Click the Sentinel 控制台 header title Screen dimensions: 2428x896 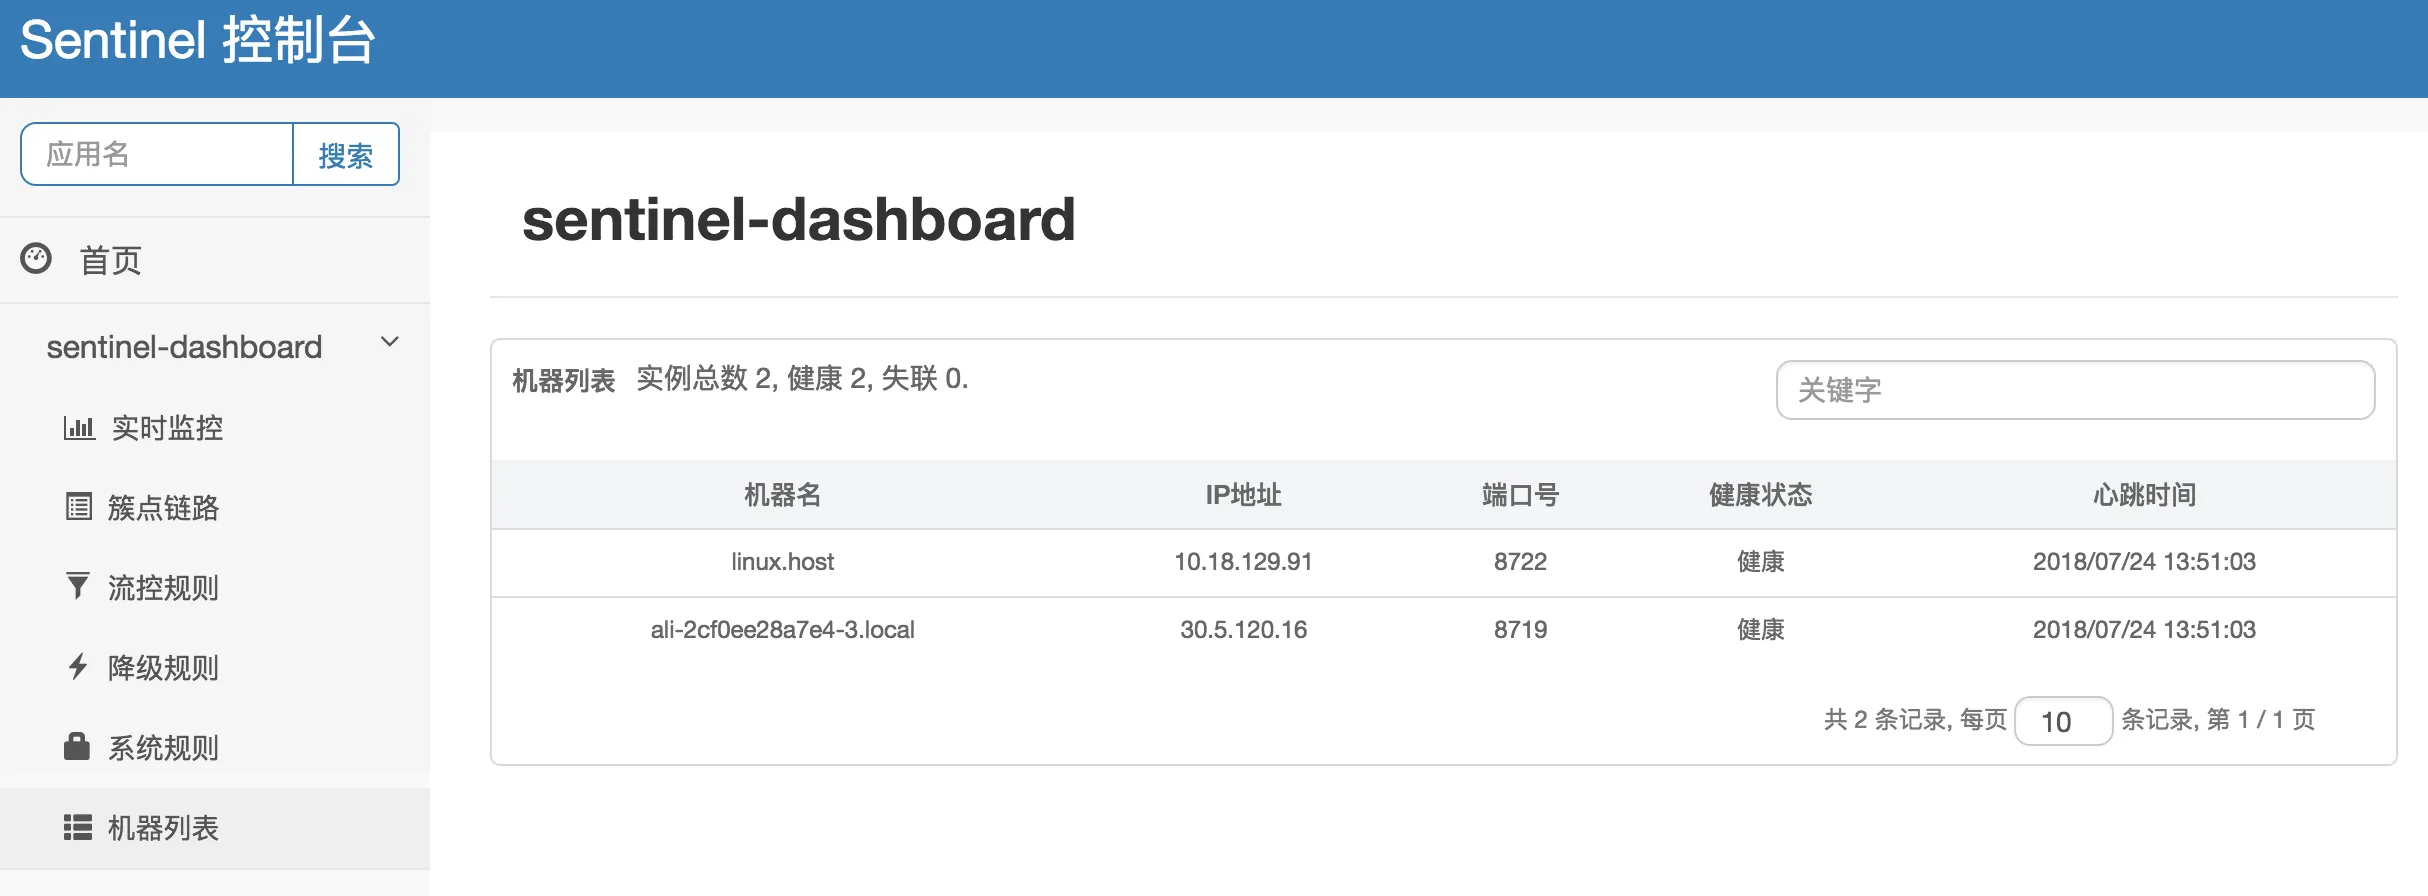pos(197,41)
